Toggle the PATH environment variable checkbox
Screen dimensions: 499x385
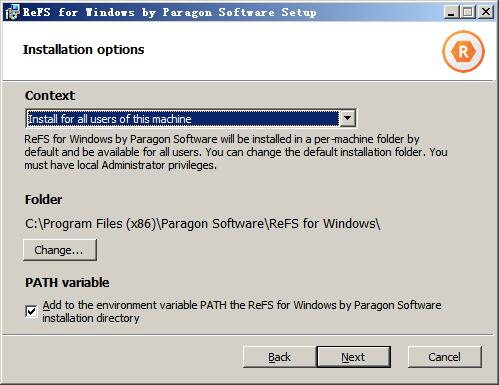tap(31, 312)
